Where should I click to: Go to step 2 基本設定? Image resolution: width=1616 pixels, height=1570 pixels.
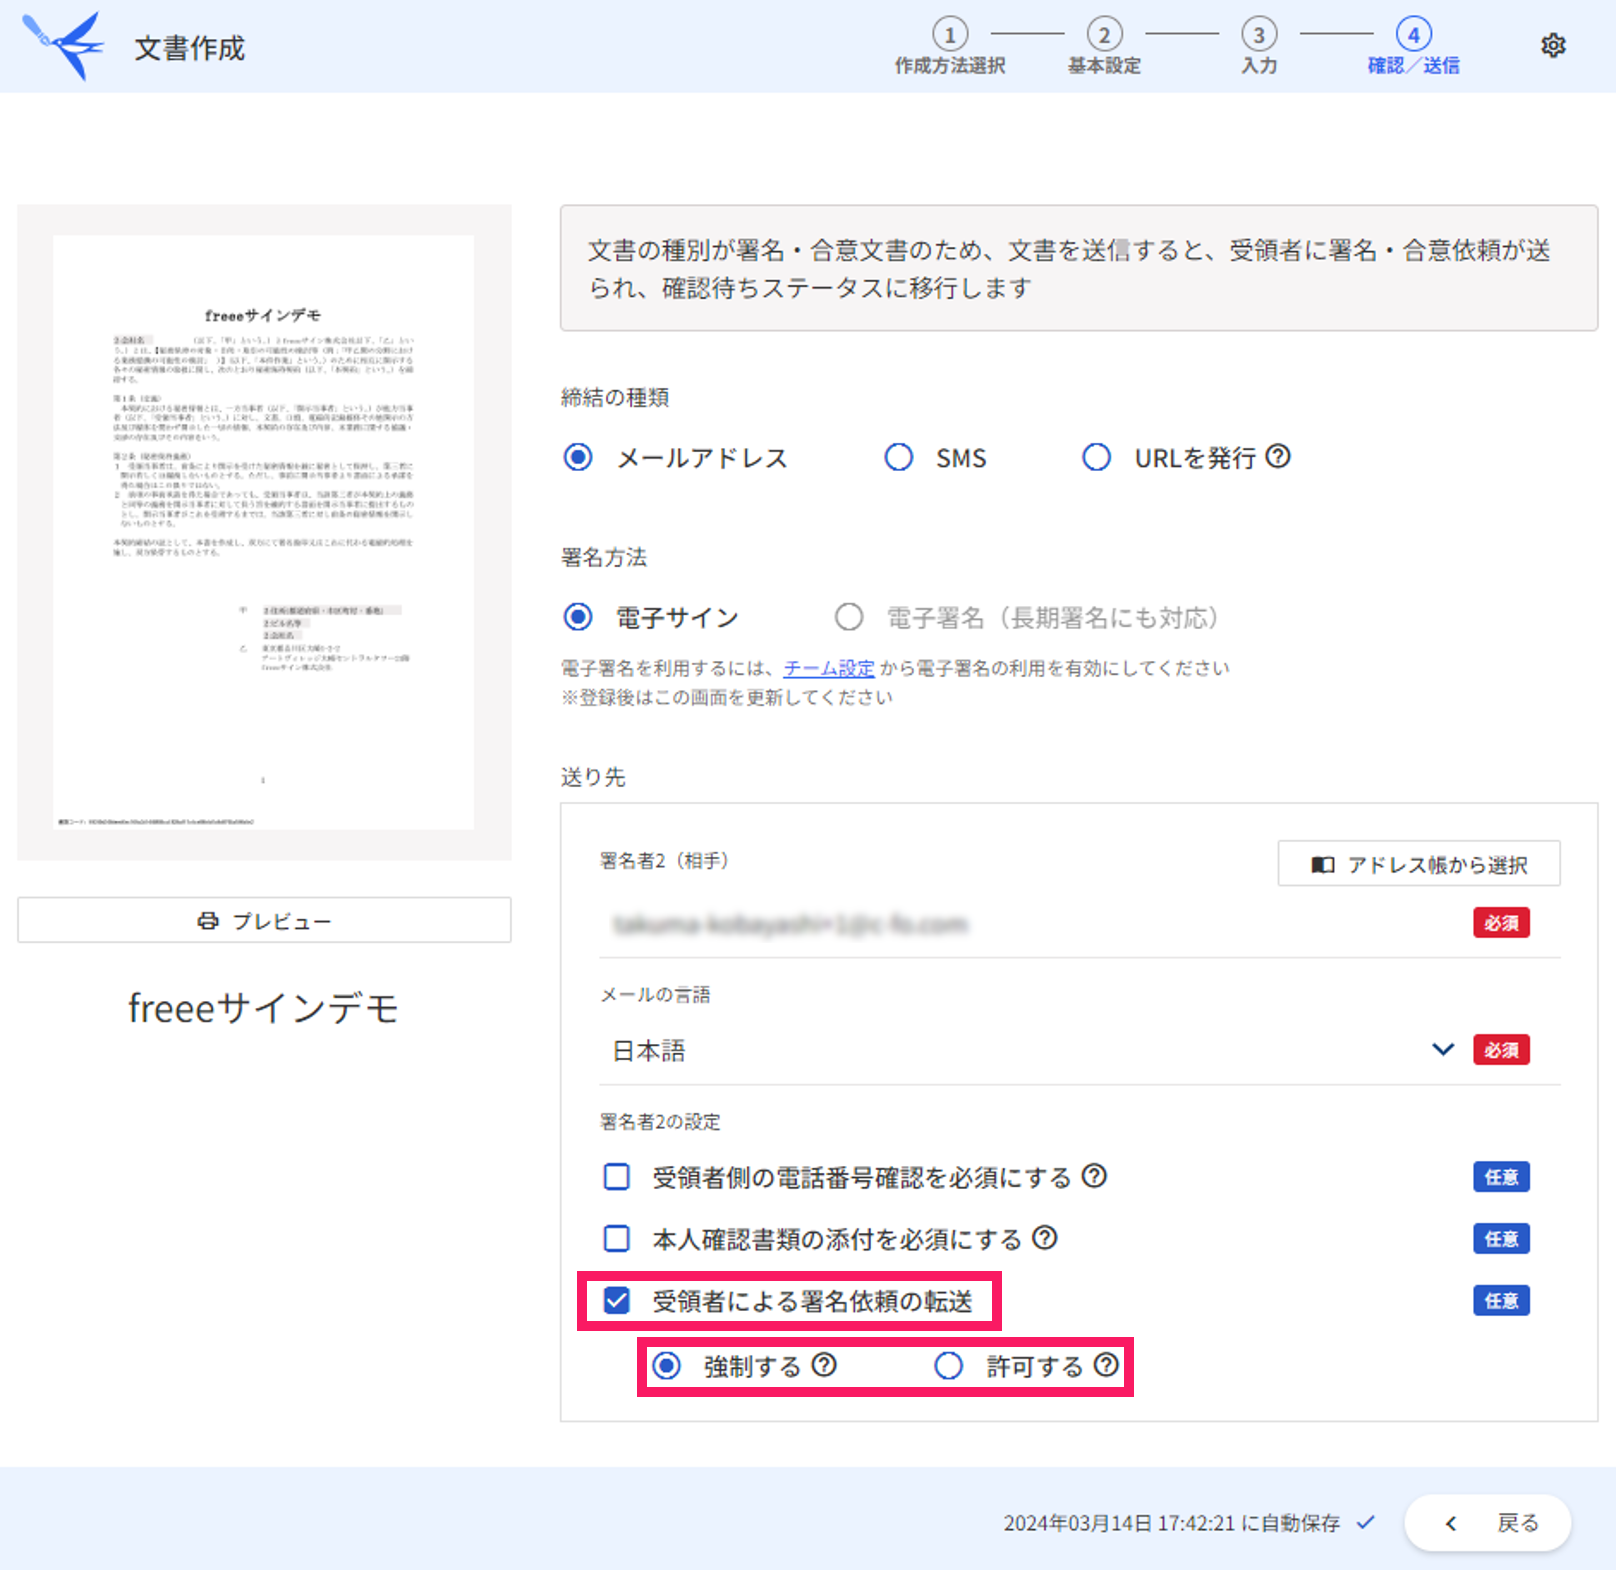pyautogui.click(x=1104, y=46)
